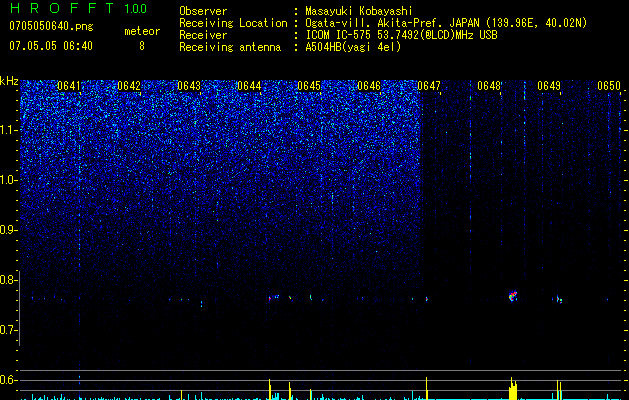Click the meteor label above the count
Screen dimensions: 629x400
(x=142, y=31)
